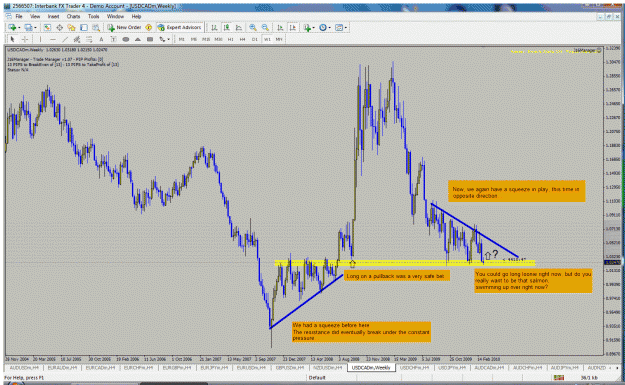
Task: Open the Insert menu
Action: (53, 16)
